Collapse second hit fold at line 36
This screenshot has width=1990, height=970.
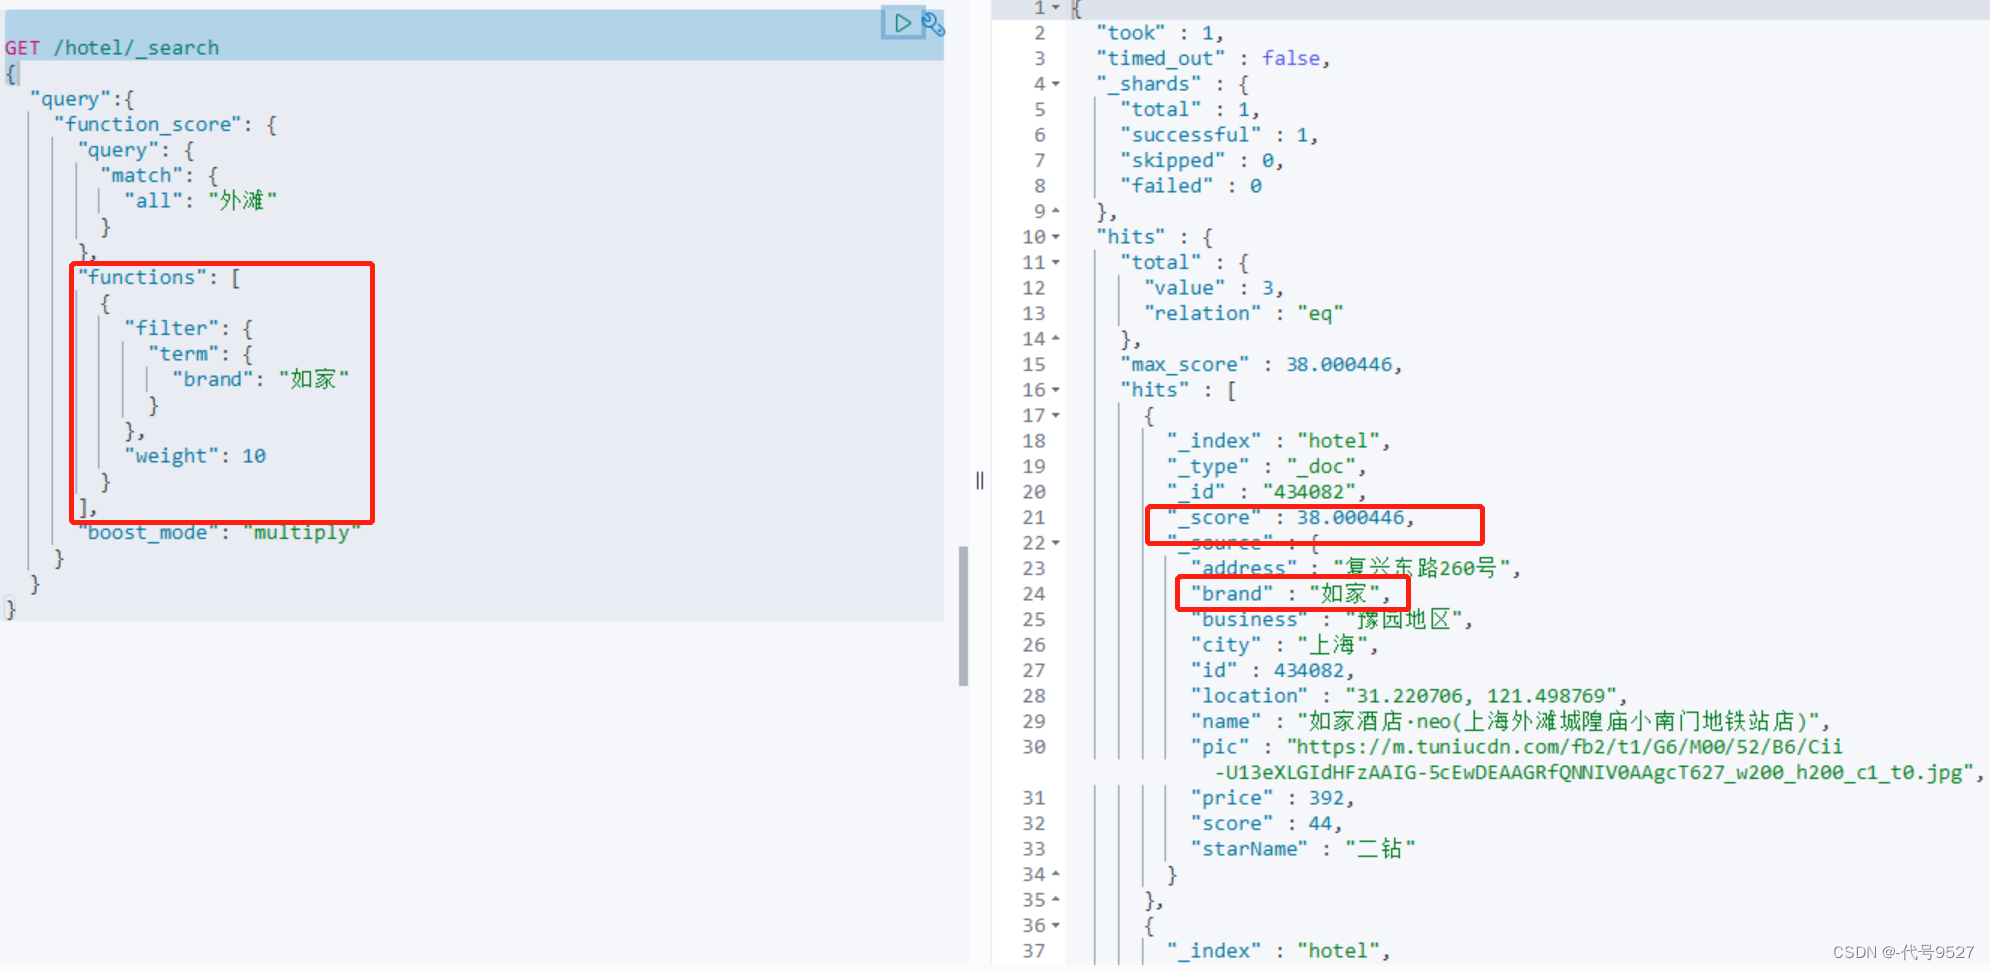point(1055,925)
